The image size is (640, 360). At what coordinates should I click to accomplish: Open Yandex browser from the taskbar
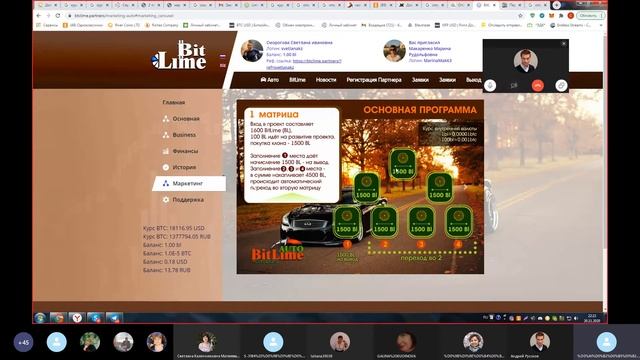[77, 318]
